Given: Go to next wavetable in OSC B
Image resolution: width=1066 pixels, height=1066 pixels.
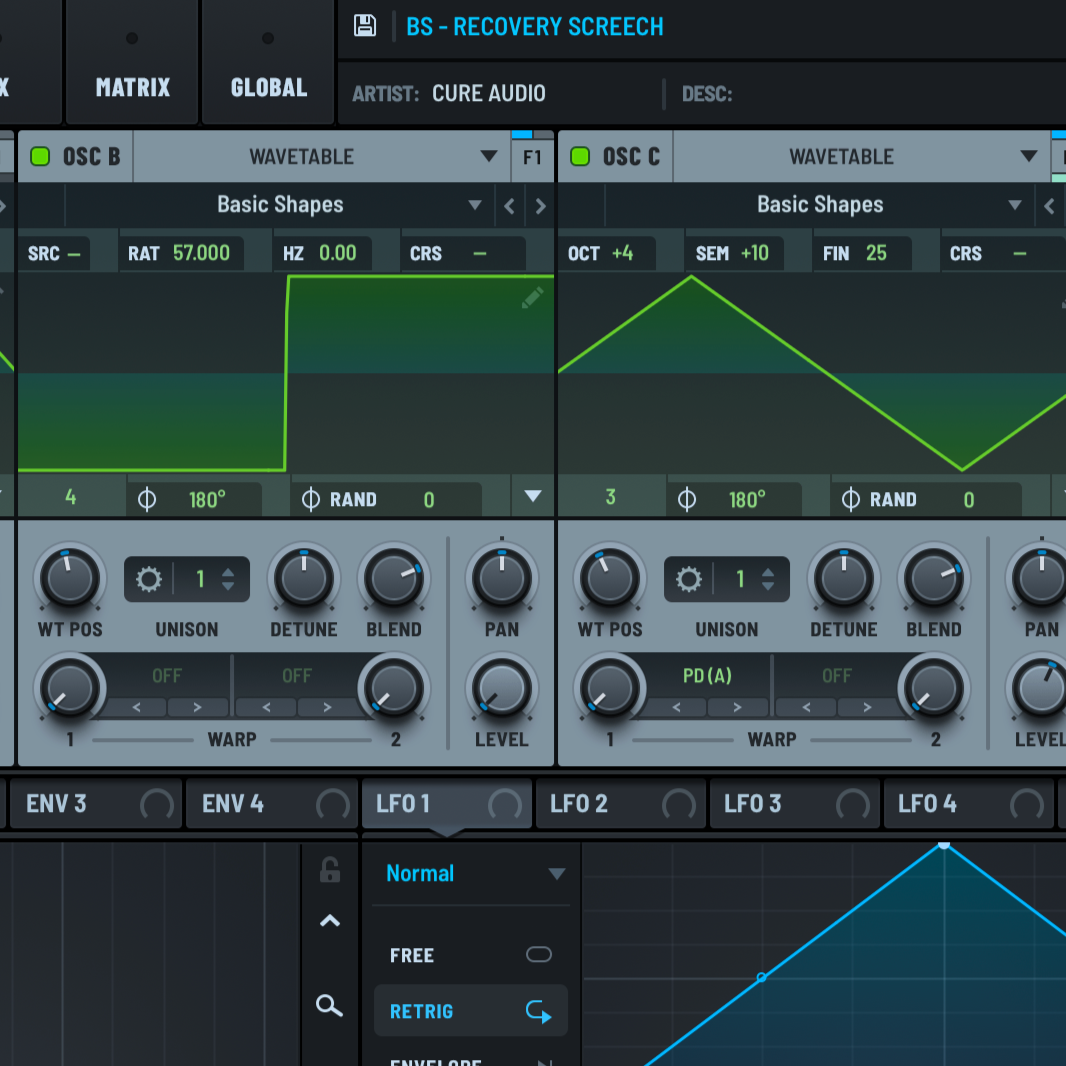Looking at the screenshot, I should pyautogui.click(x=541, y=206).
